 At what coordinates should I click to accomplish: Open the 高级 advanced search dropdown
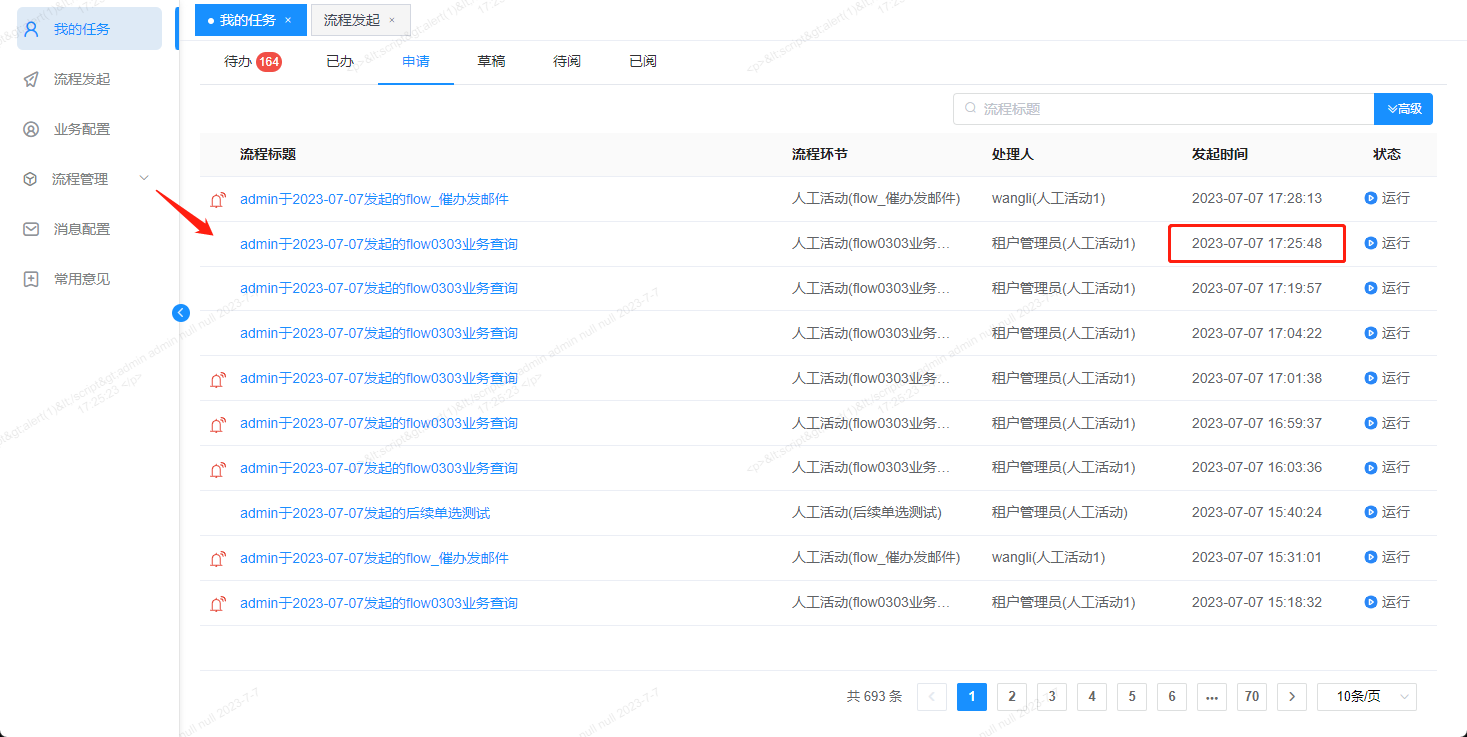tap(1403, 108)
